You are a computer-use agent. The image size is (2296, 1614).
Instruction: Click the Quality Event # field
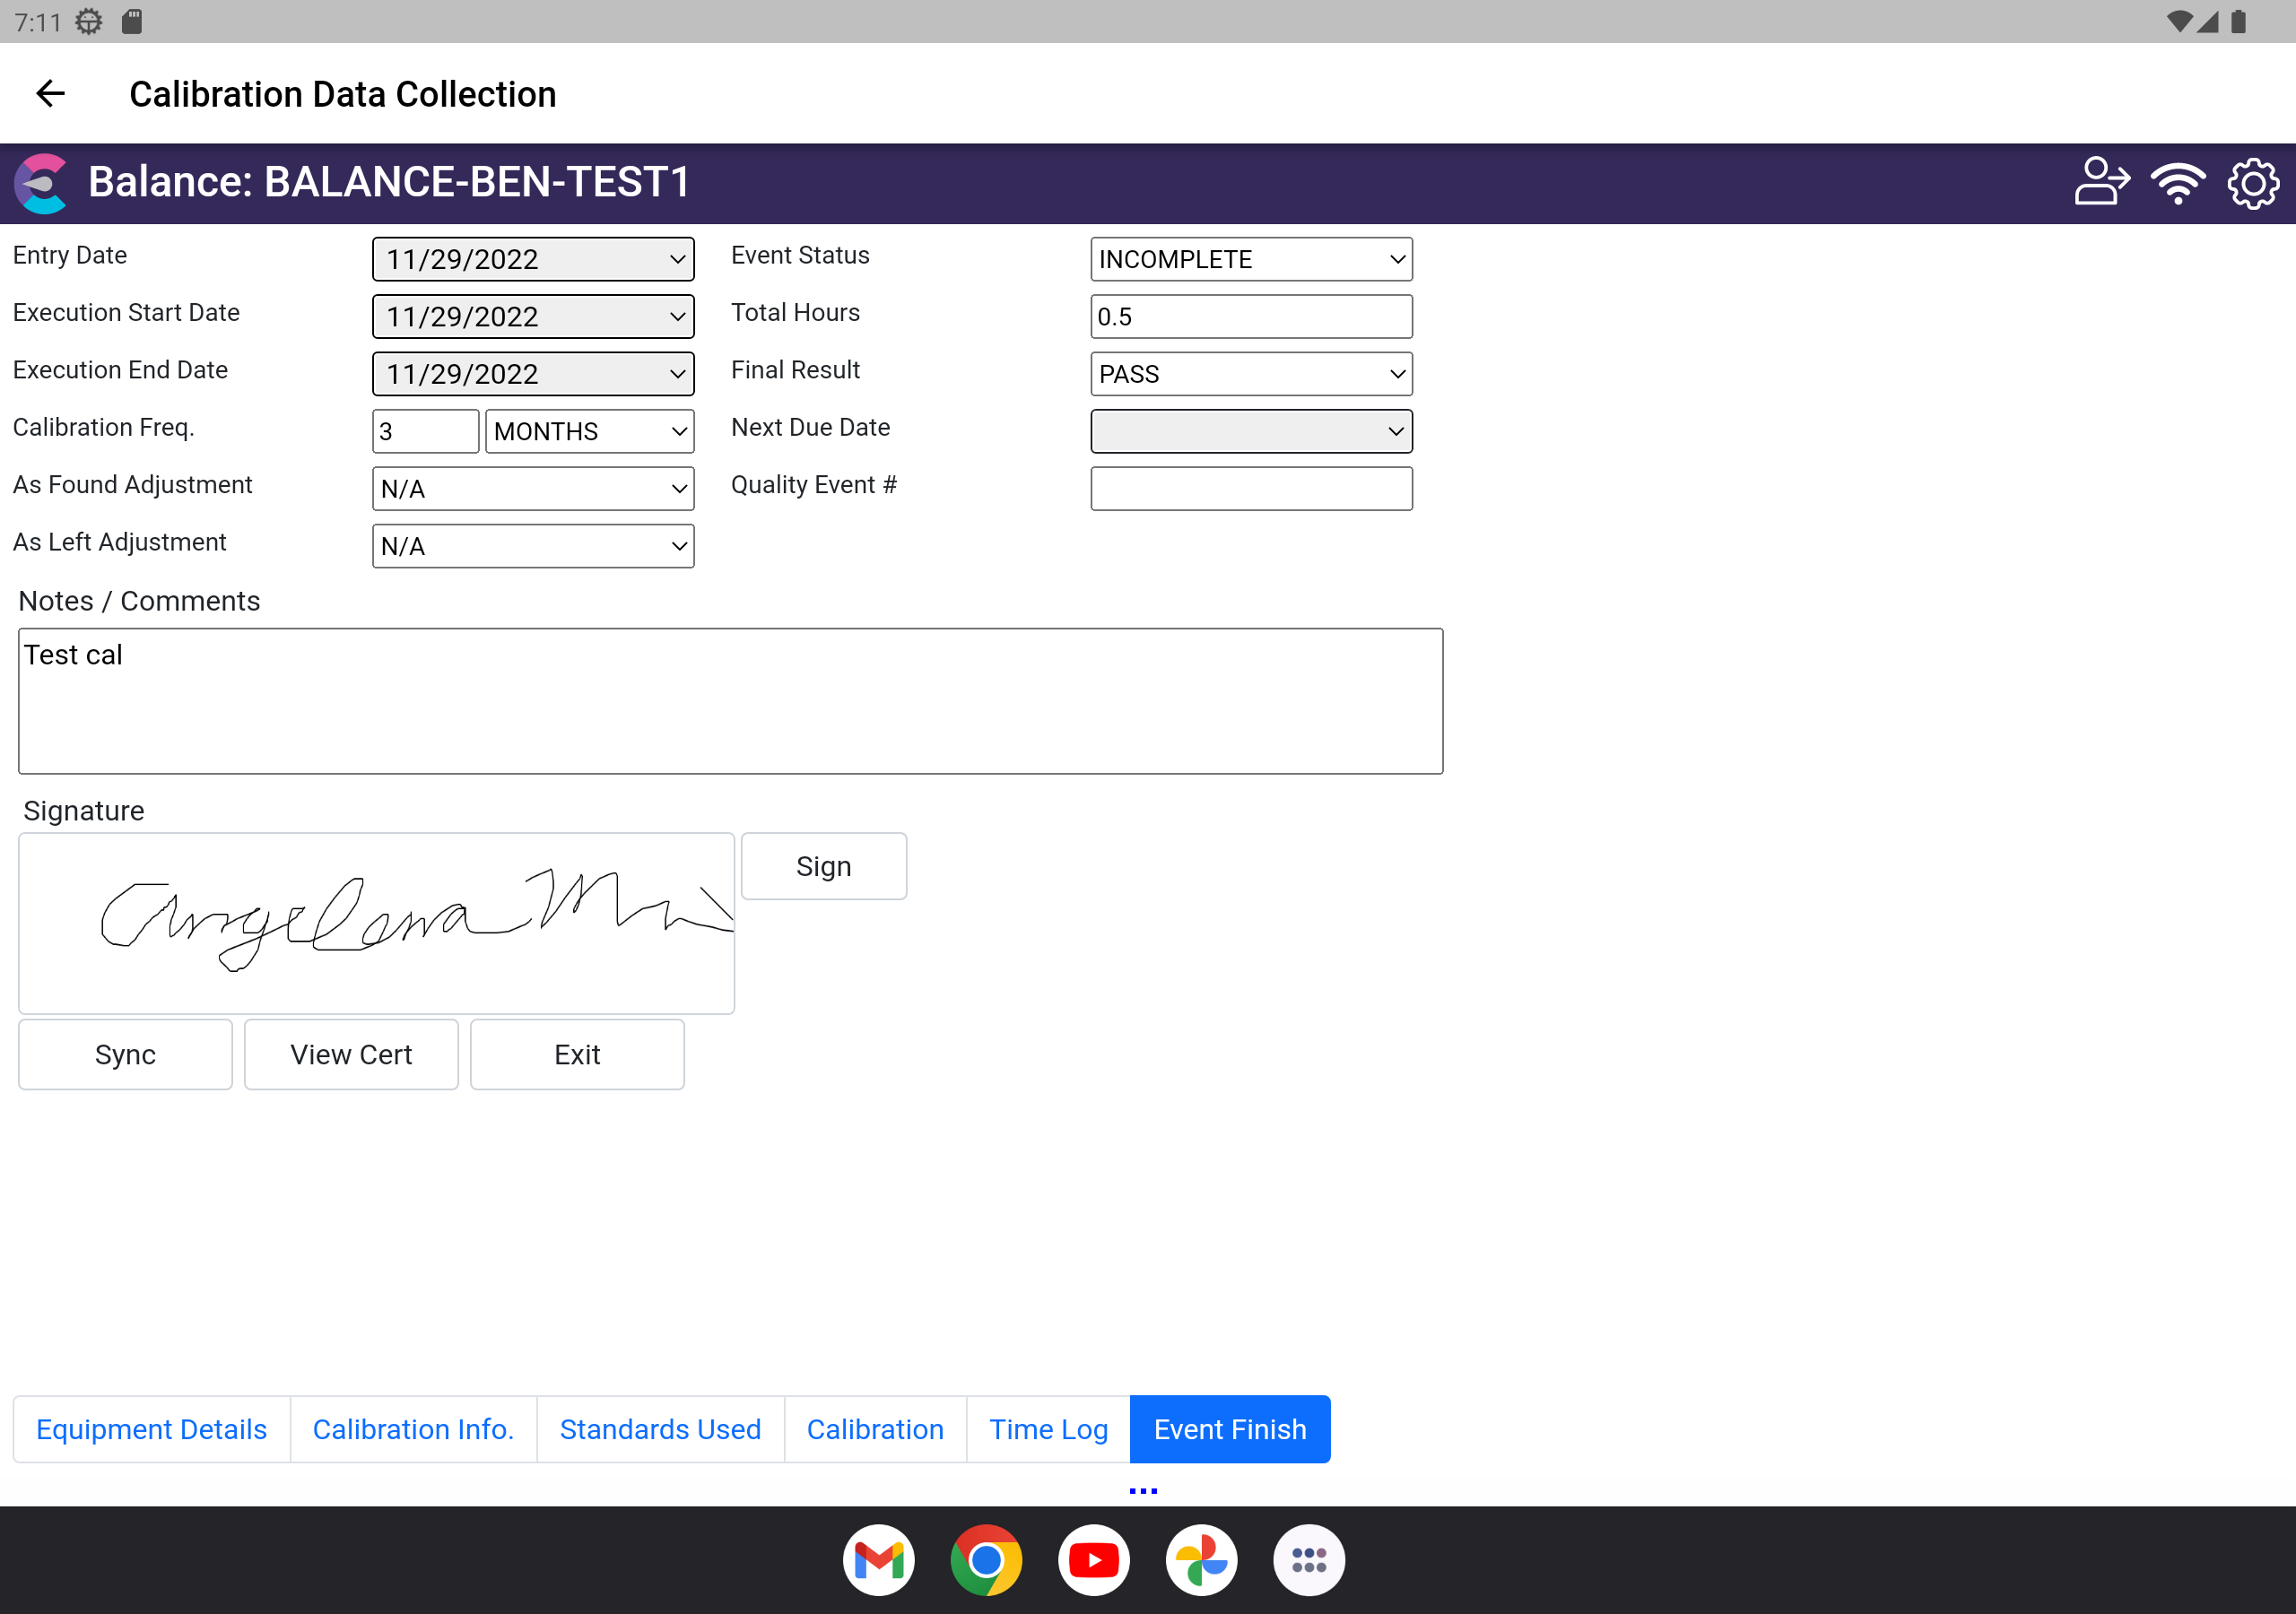point(1250,489)
